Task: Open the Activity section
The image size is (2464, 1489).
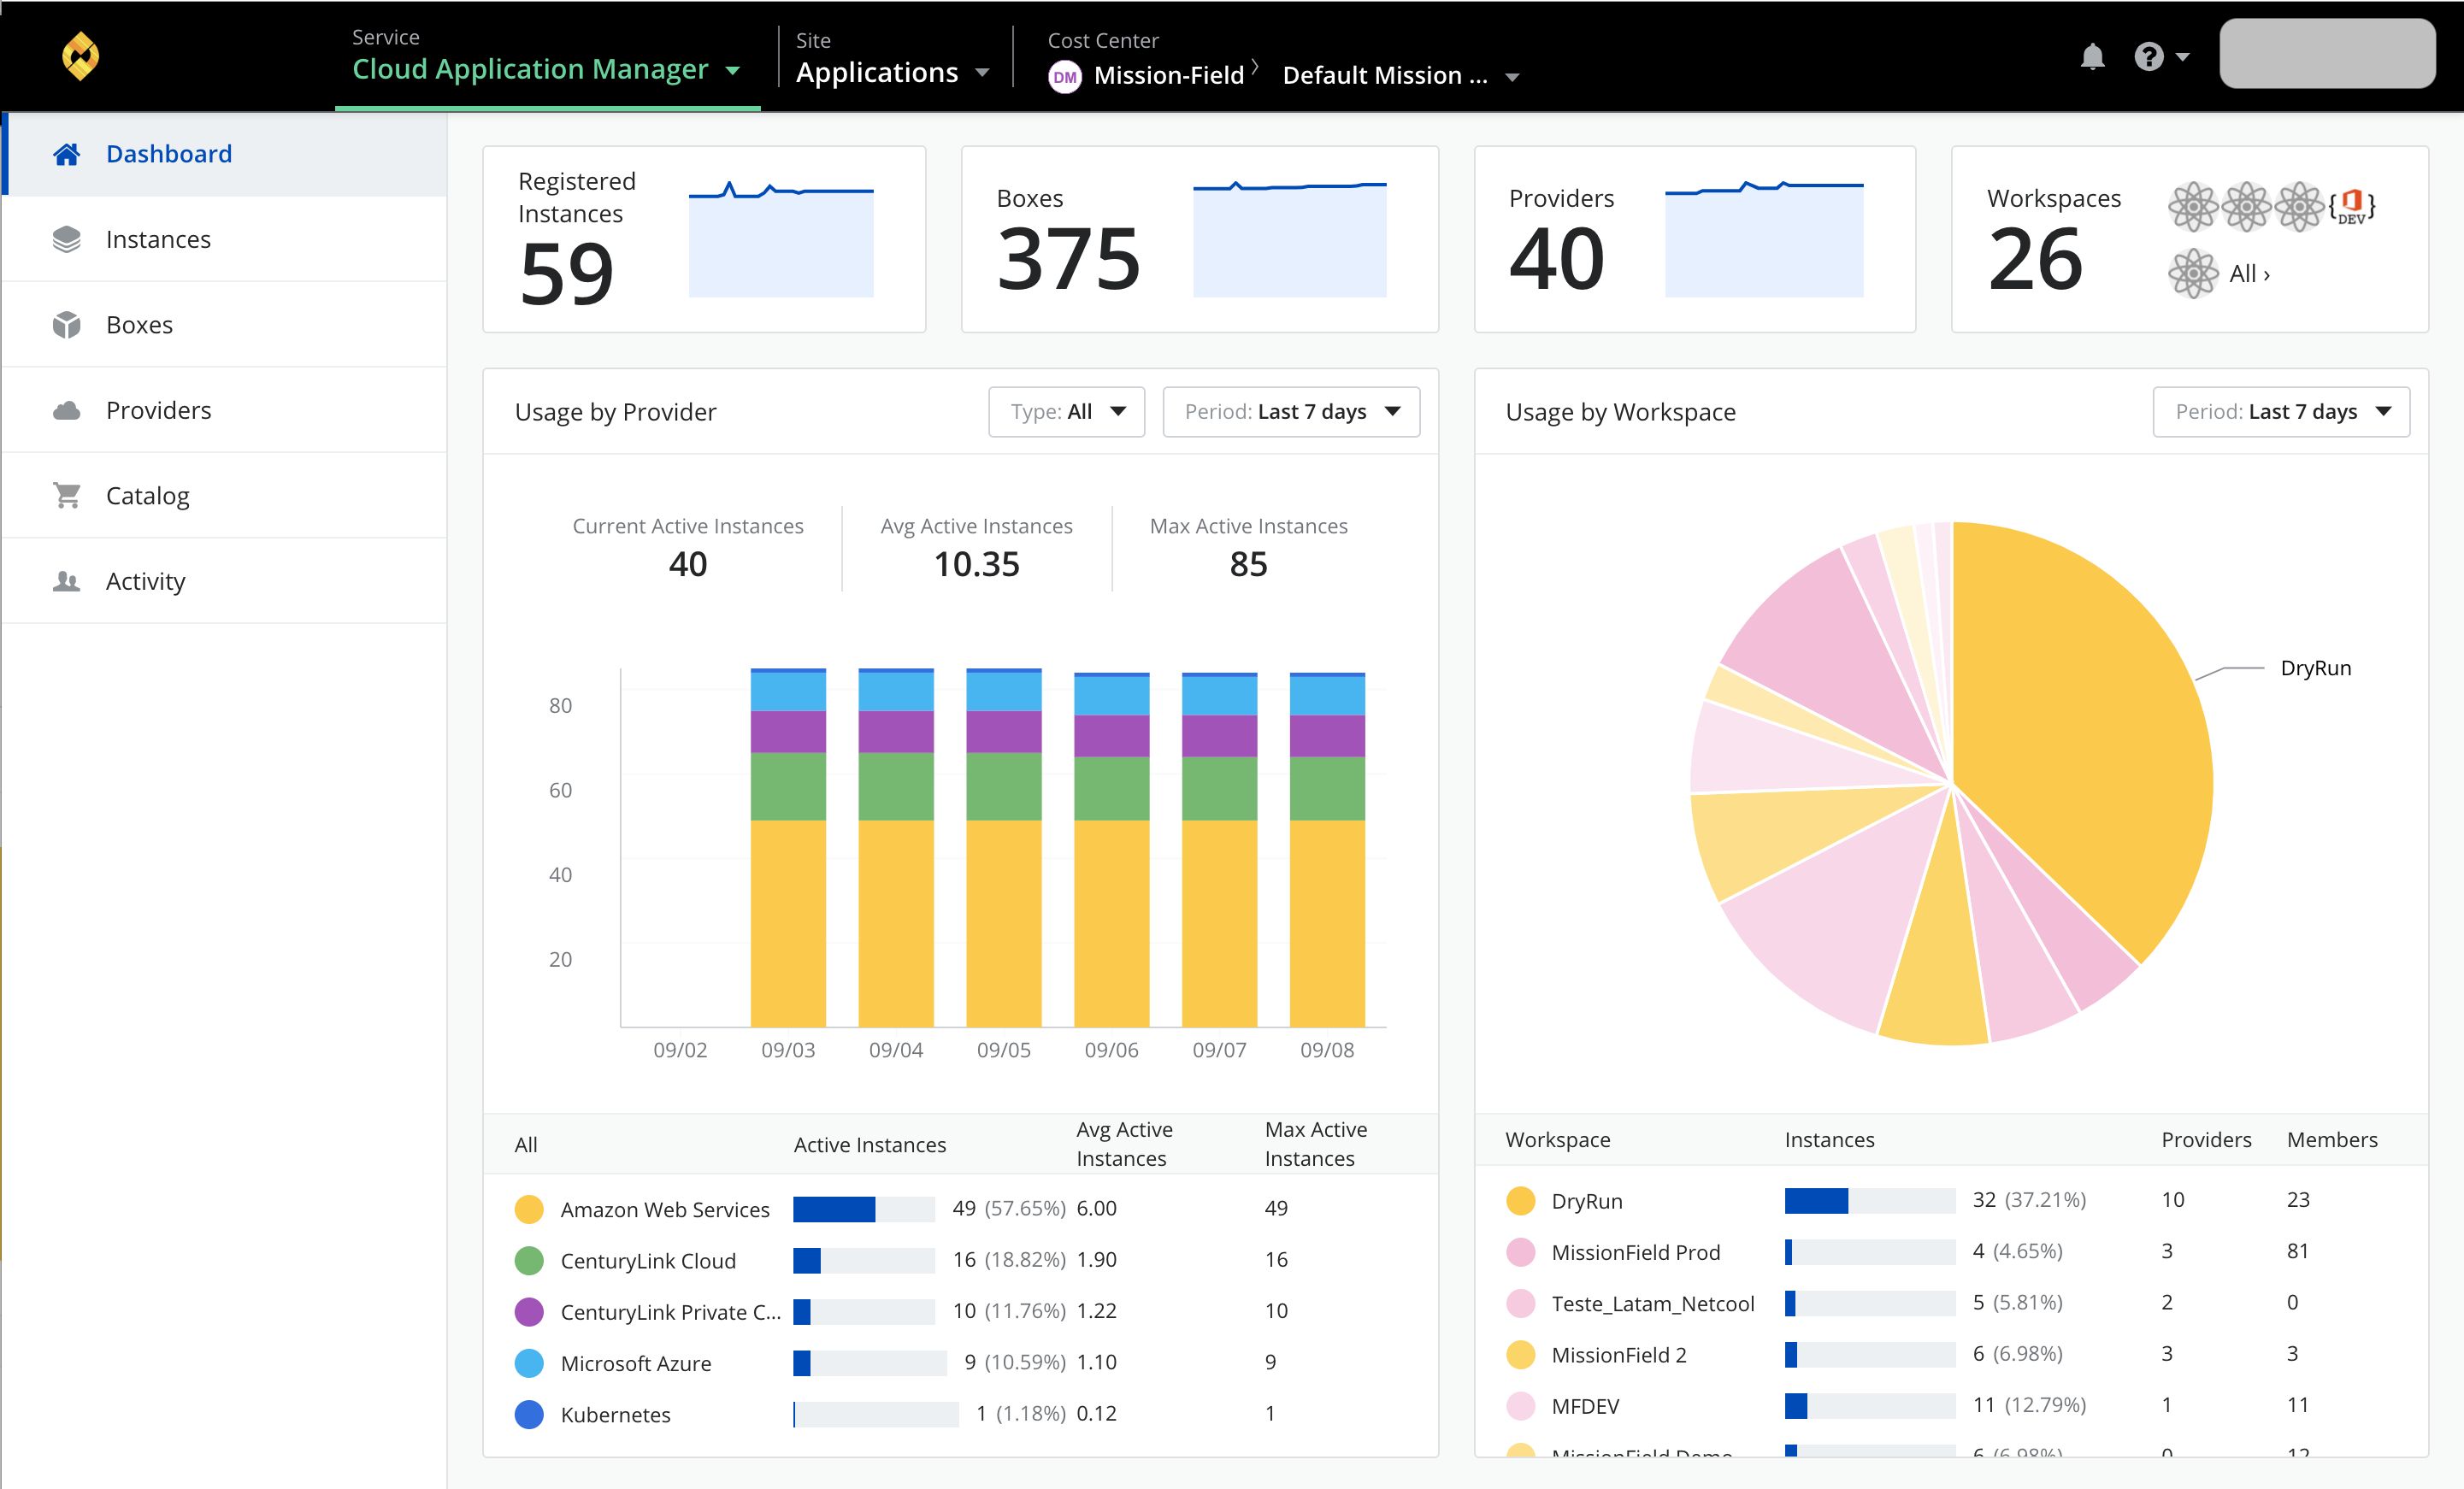Action: tap(225, 581)
